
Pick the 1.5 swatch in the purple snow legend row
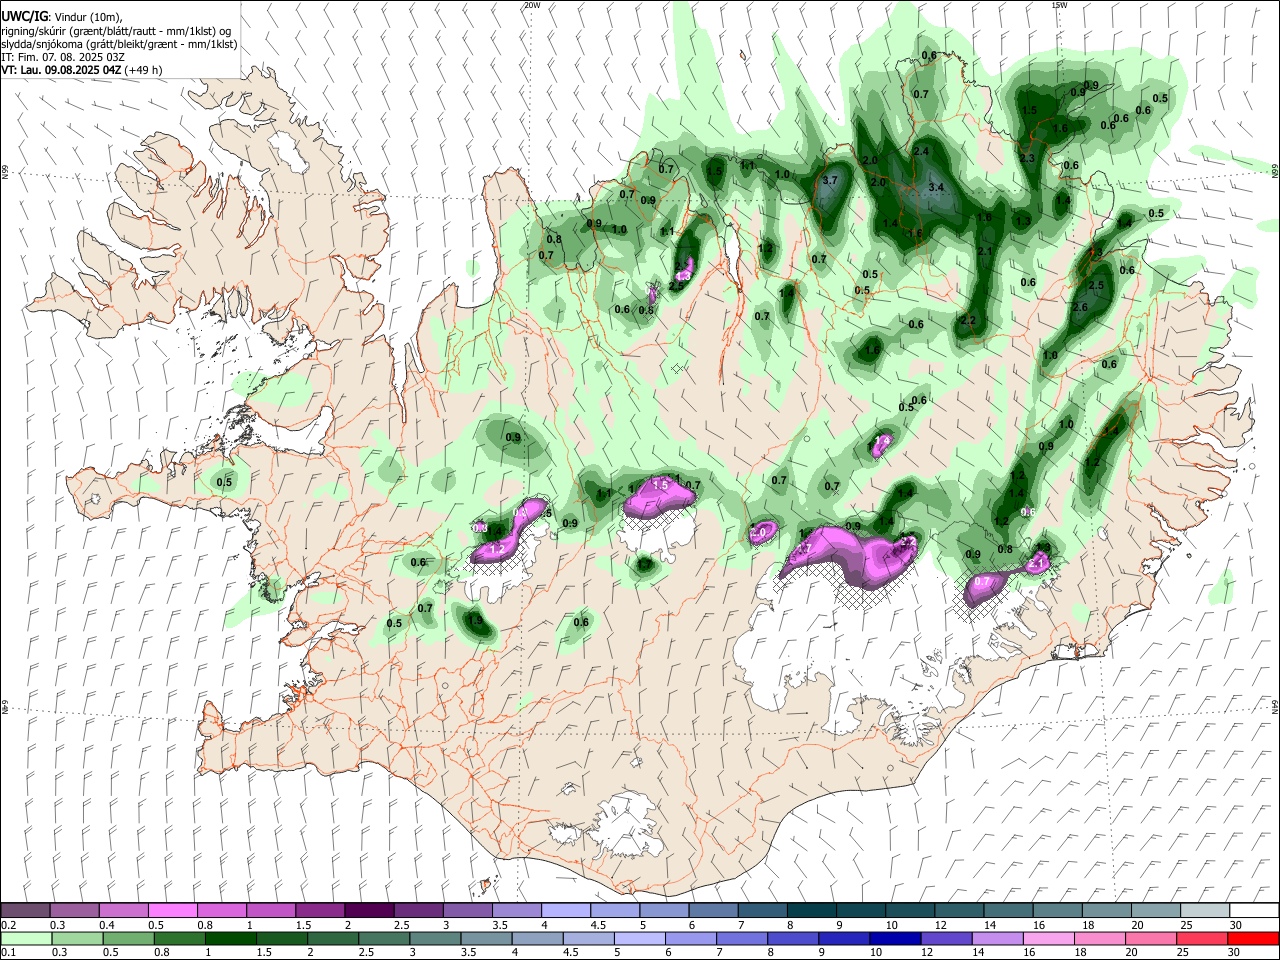(319, 910)
